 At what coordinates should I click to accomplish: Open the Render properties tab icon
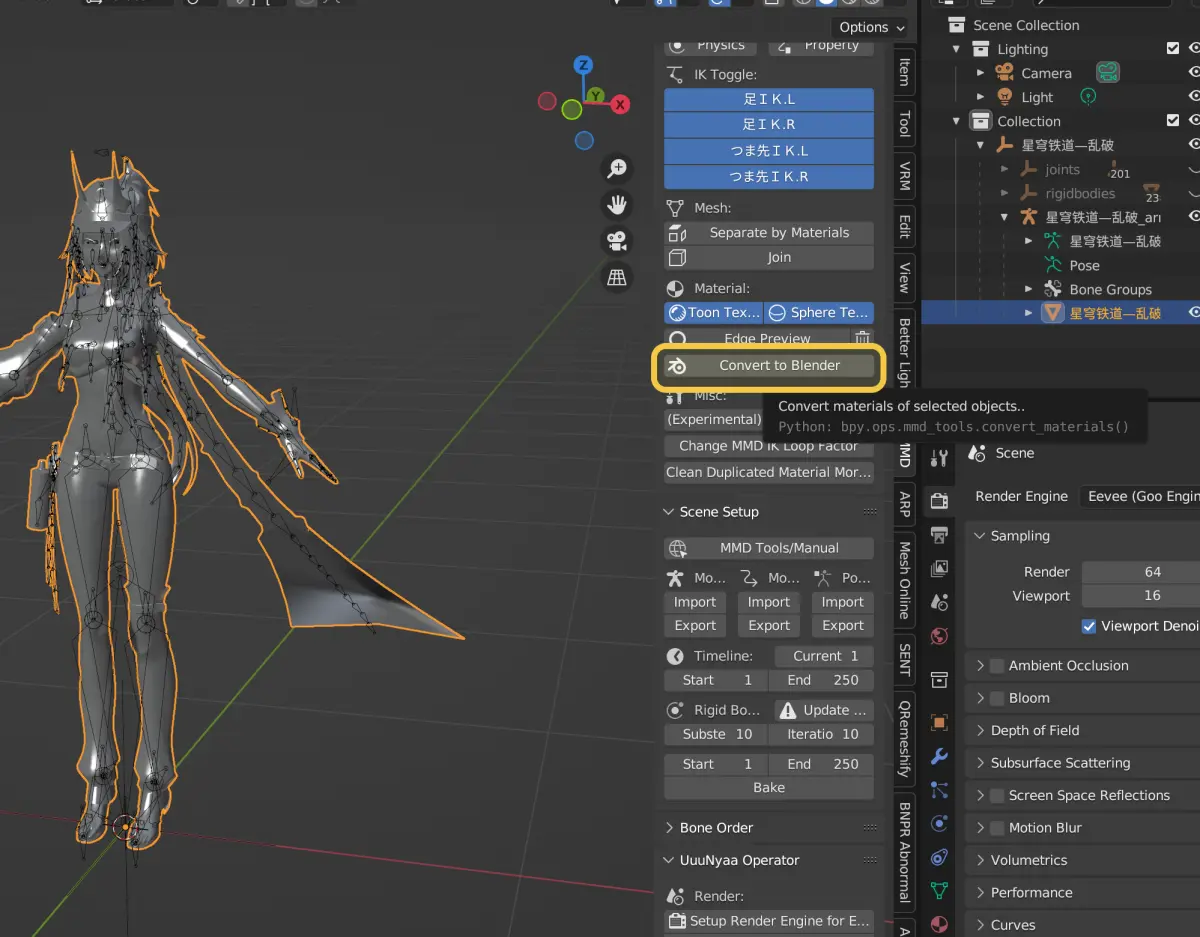pyautogui.click(x=939, y=500)
